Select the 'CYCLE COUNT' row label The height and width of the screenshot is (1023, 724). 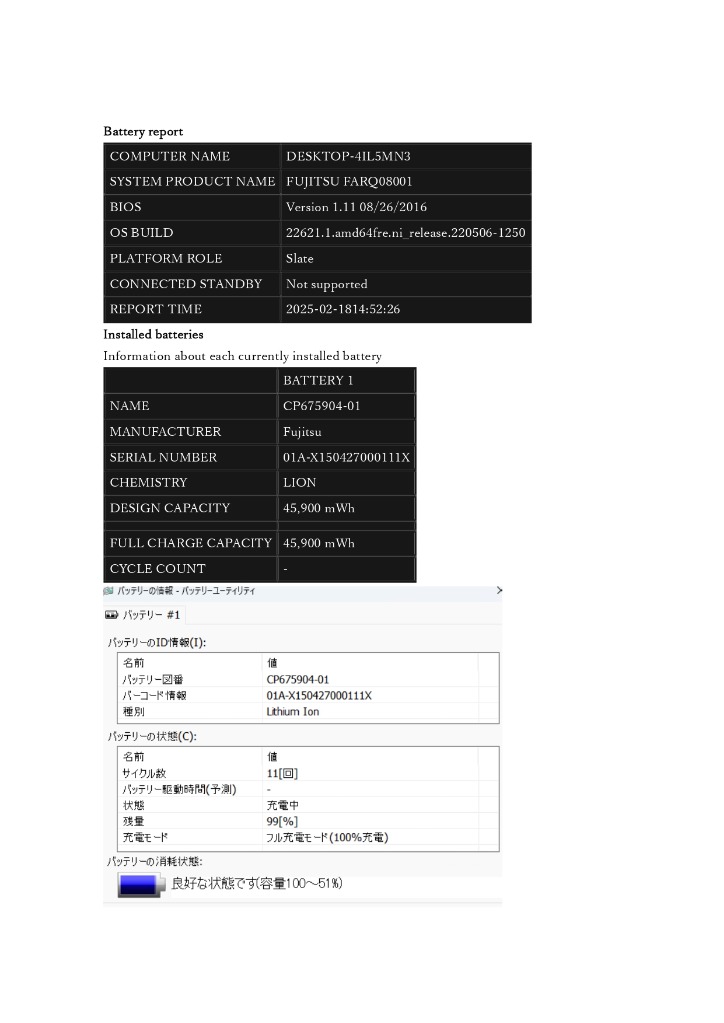click(190, 569)
